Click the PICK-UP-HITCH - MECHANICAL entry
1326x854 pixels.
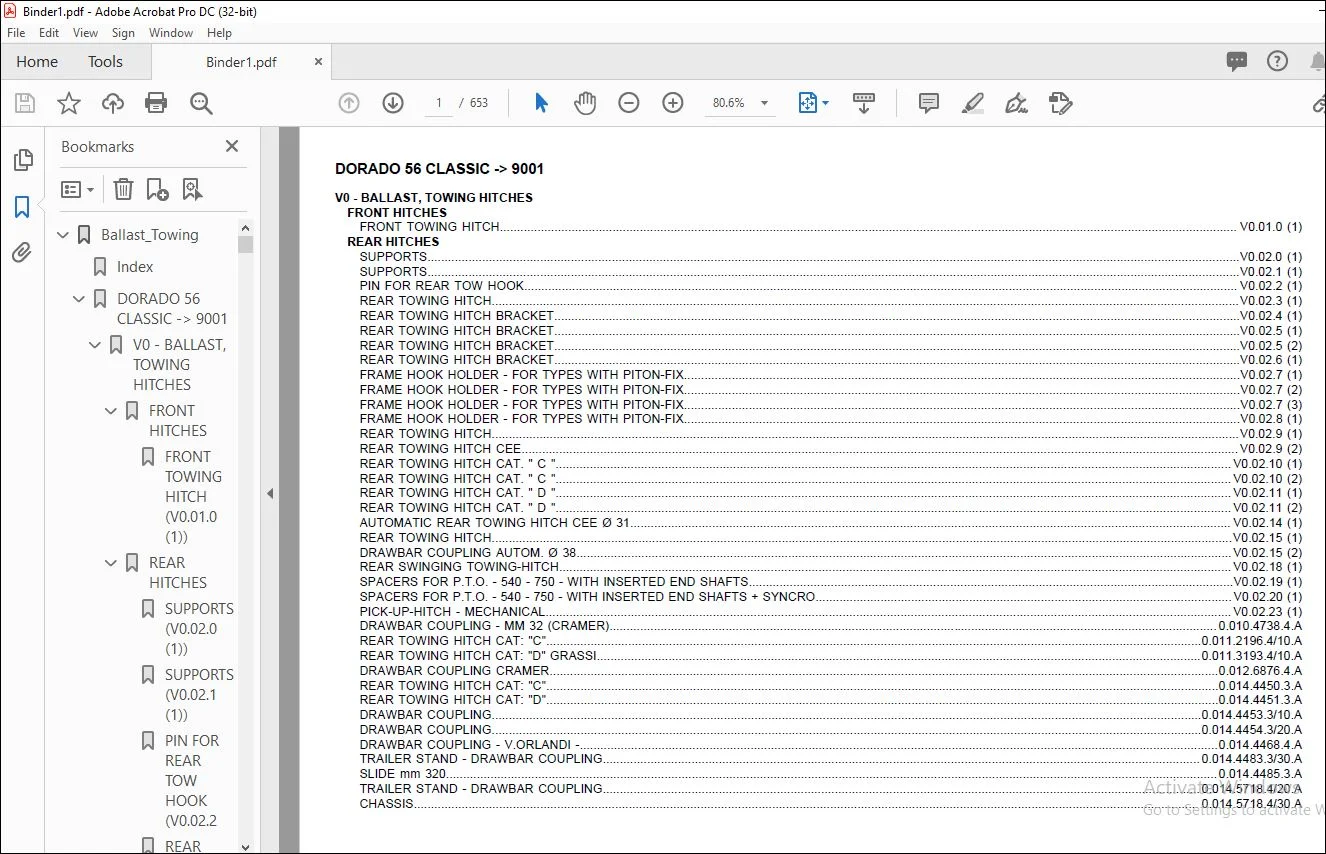click(831, 611)
